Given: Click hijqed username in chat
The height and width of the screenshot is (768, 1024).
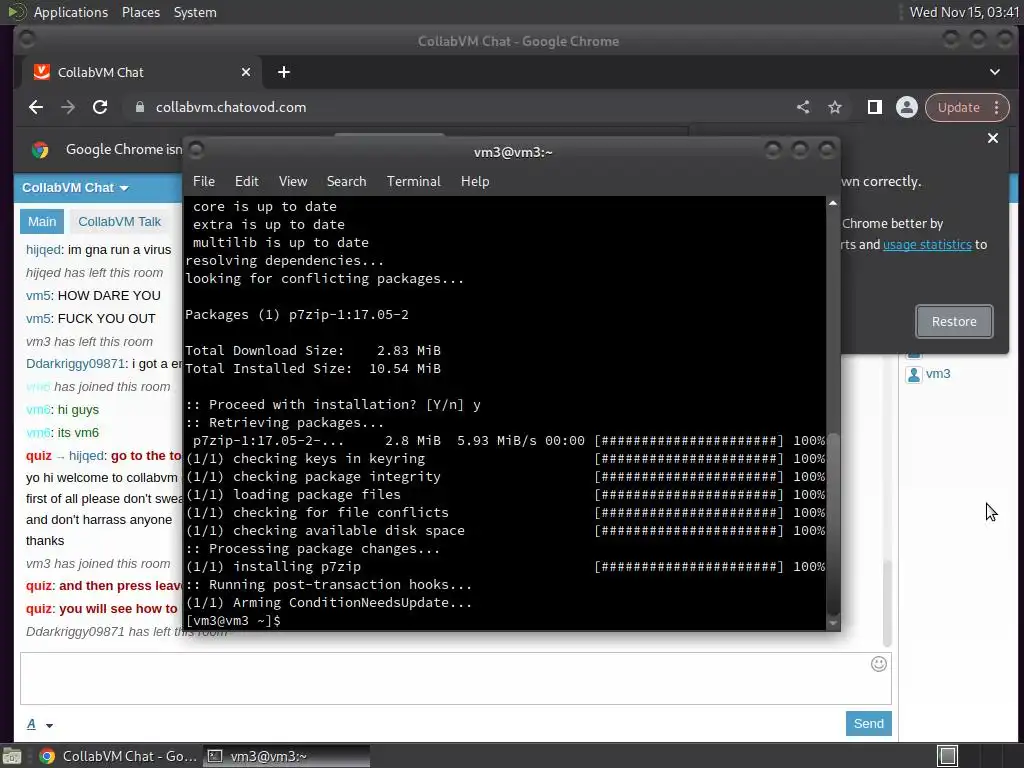Looking at the screenshot, I should coord(43,250).
